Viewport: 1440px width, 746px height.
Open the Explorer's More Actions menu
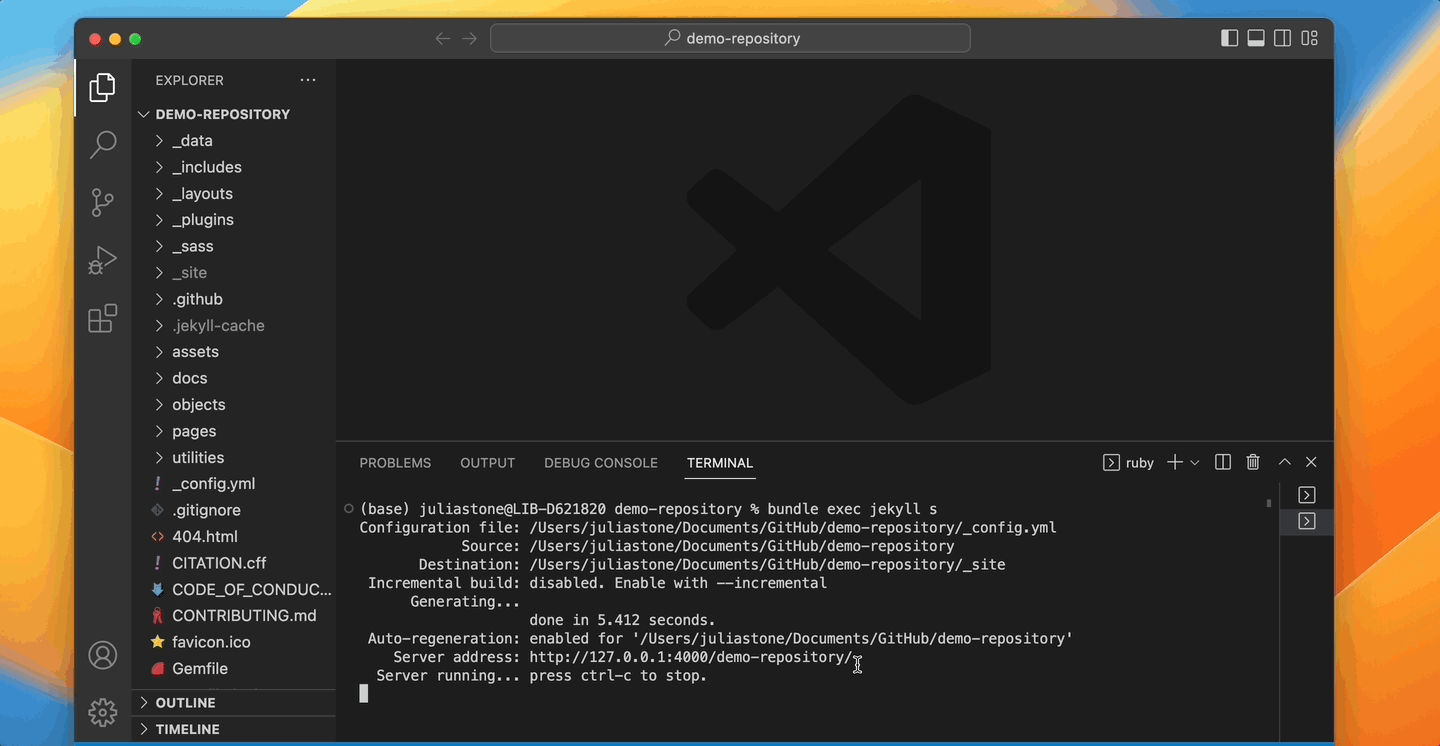[x=307, y=80]
